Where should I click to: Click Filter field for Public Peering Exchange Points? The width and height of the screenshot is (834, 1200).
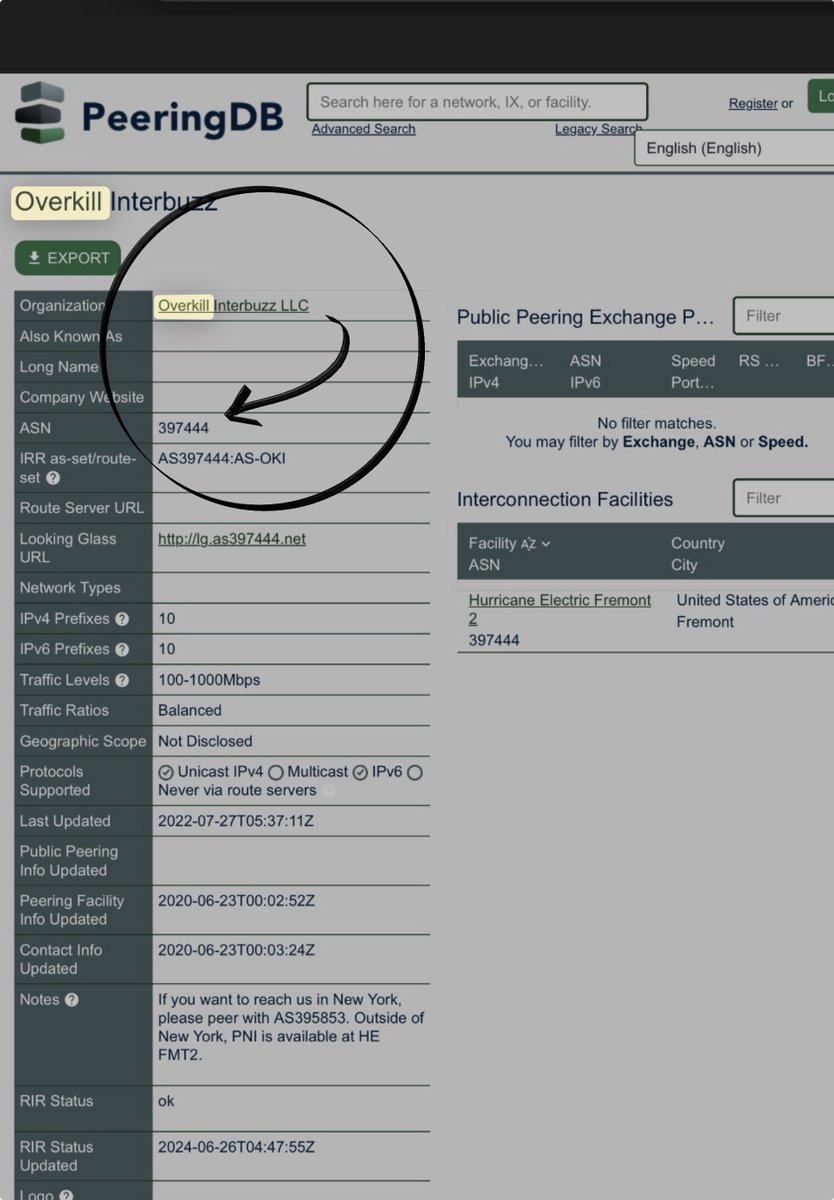(x=784, y=316)
